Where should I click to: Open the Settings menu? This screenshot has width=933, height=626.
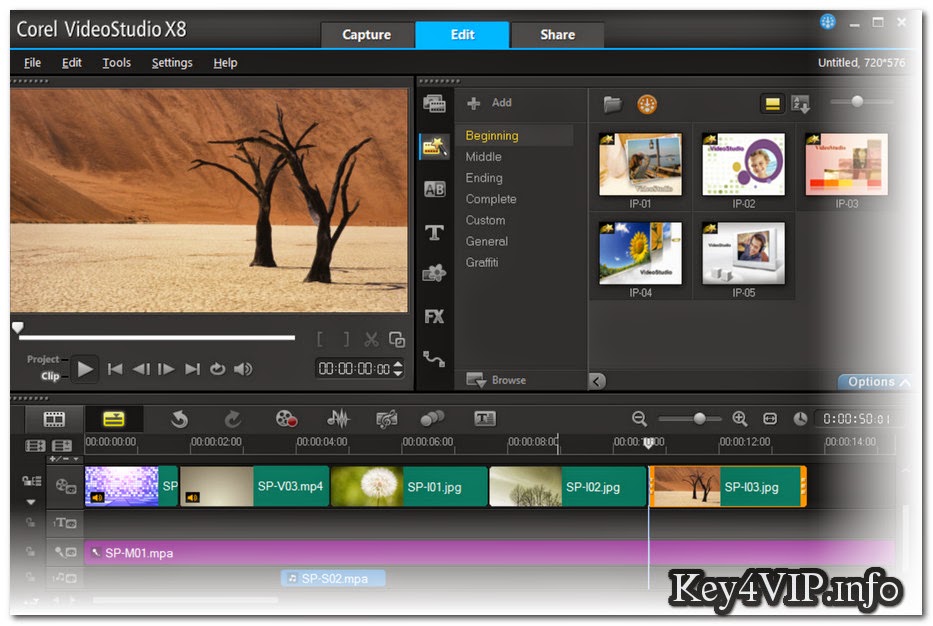coord(172,62)
